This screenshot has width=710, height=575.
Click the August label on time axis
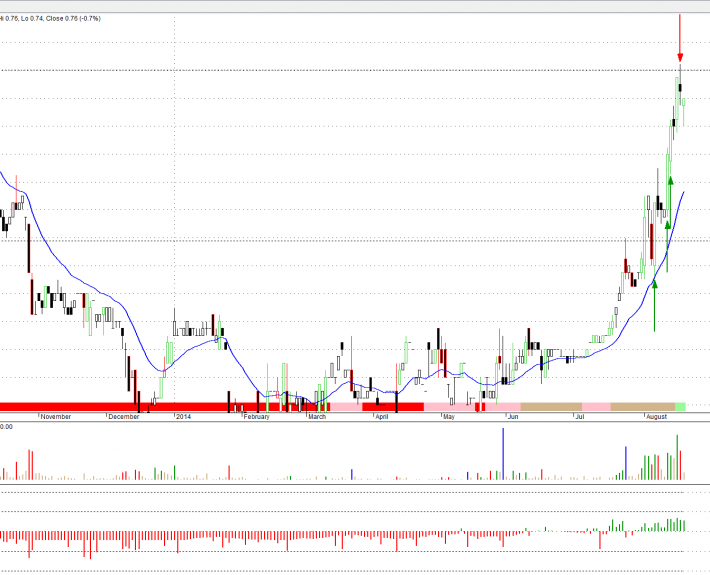(656, 416)
